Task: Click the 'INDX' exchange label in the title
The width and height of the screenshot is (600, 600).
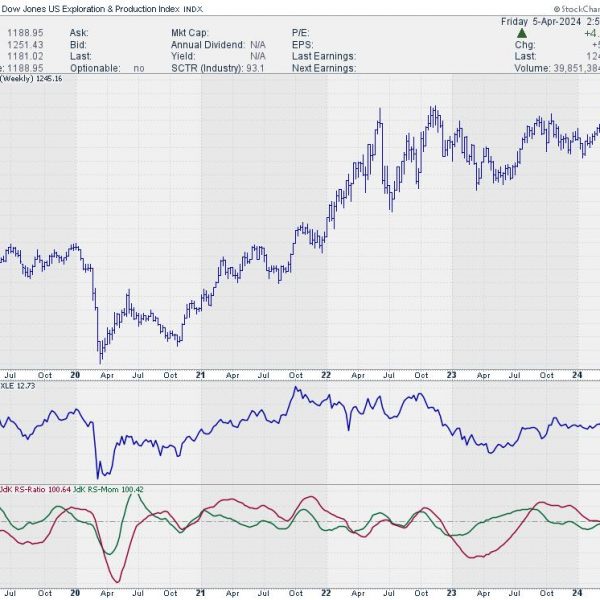Action: coord(193,9)
